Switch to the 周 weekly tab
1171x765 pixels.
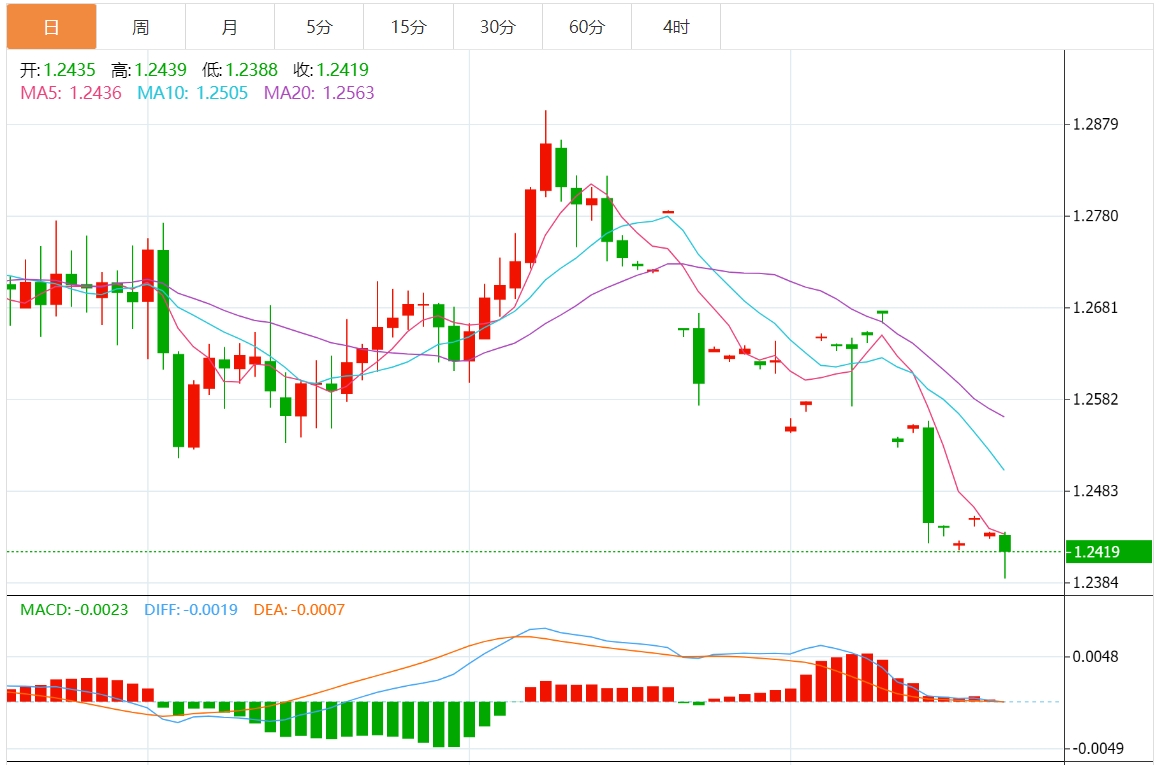[141, 27]
